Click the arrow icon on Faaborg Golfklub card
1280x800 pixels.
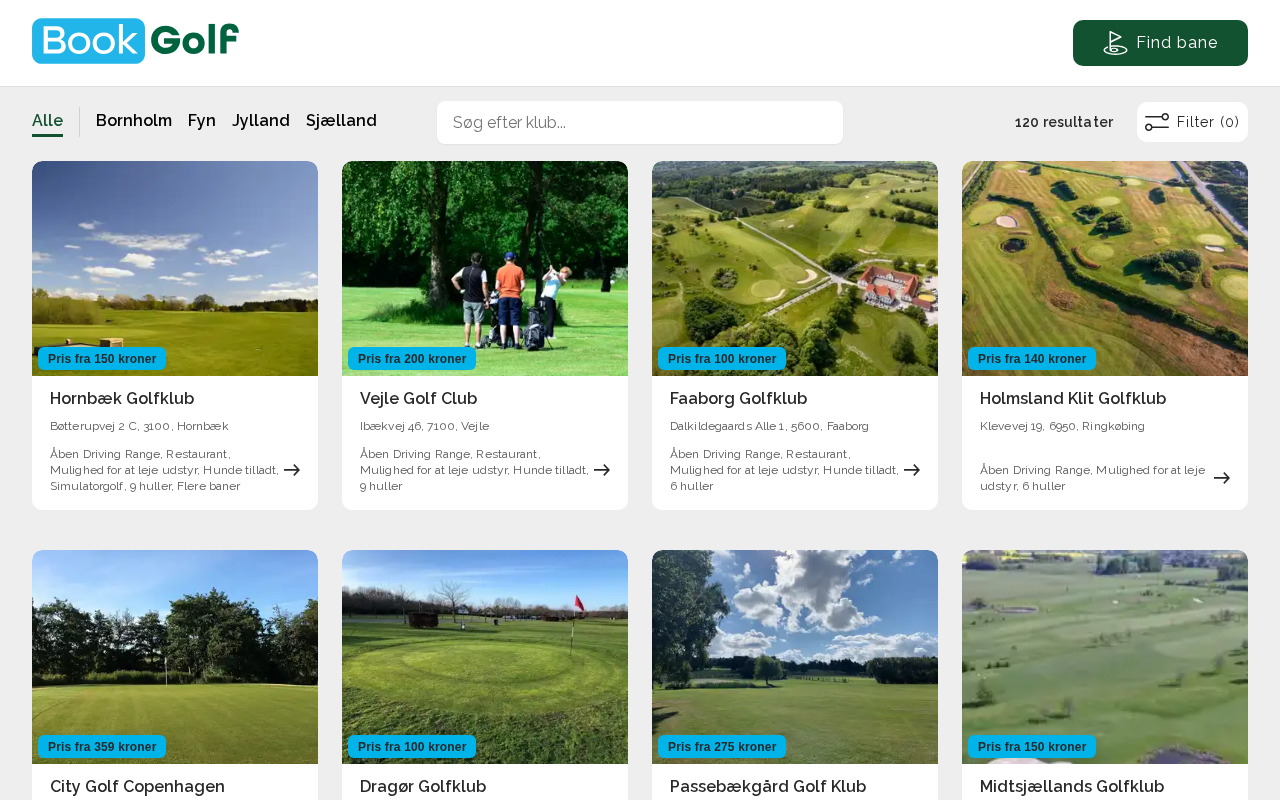[x=912, y=470]
